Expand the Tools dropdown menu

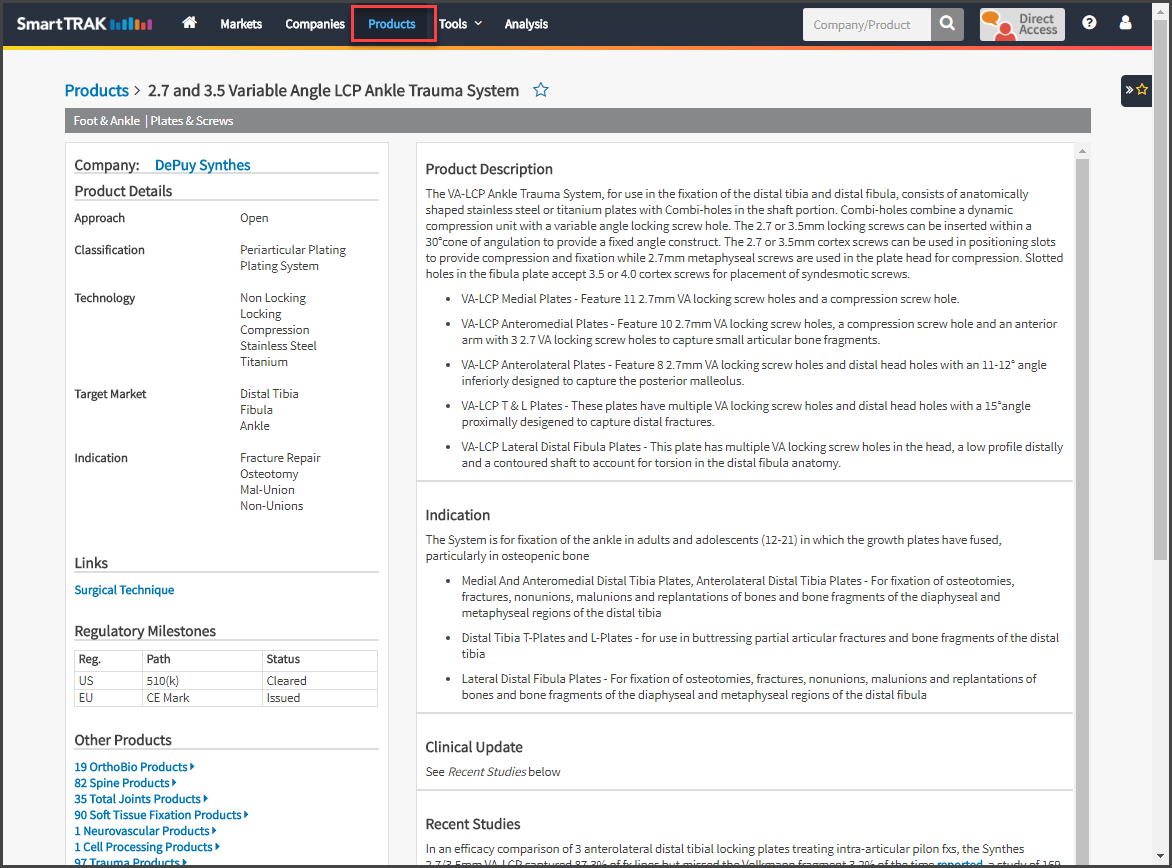(460, 24)
